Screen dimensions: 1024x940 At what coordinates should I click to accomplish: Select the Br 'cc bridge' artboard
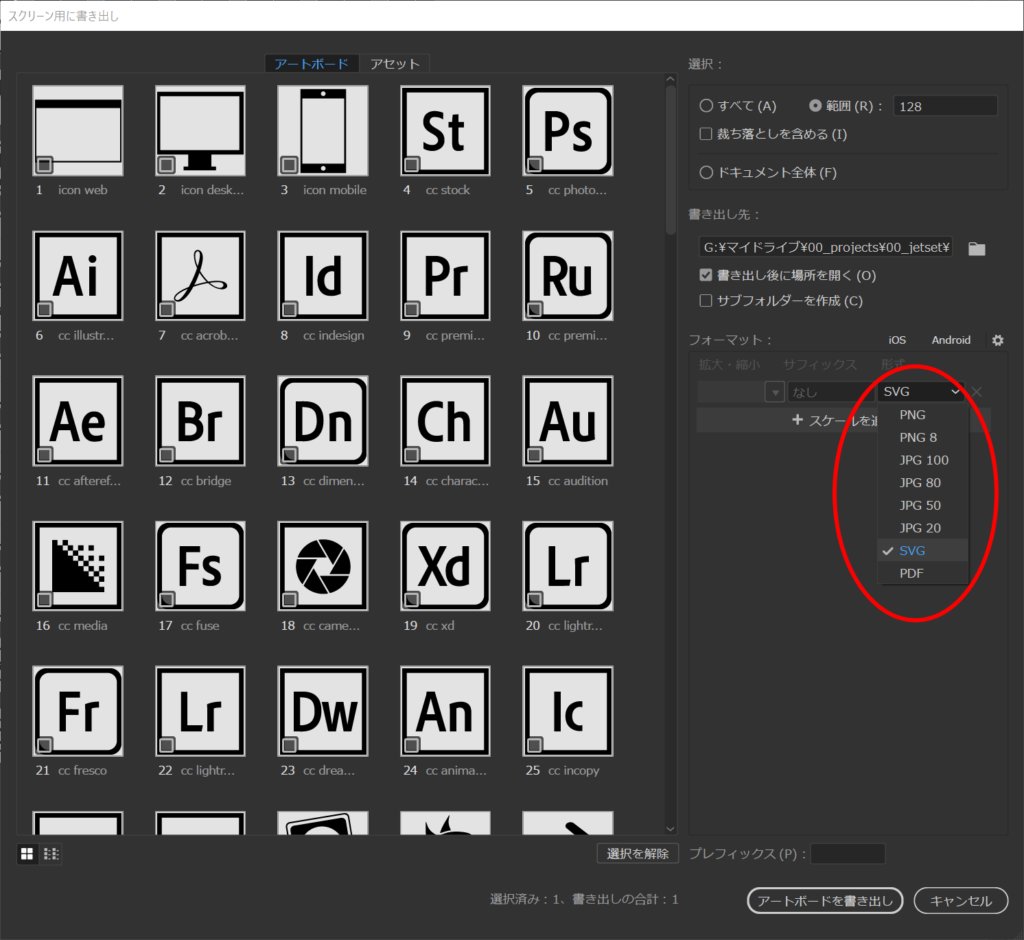coord(200,421)
